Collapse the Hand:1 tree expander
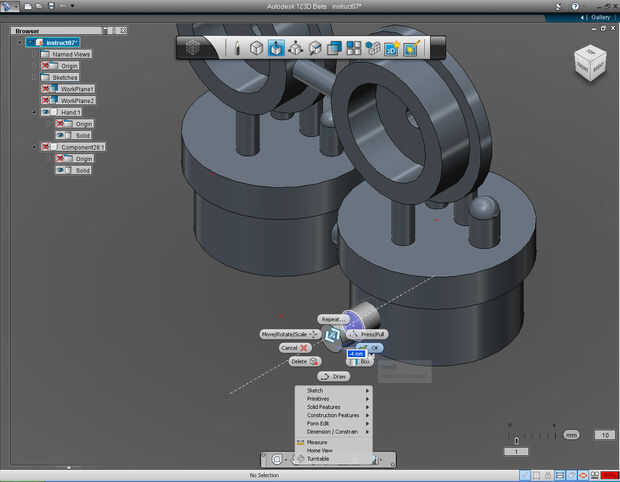Image resolution: width=620 pixels, height=482 pixels. tap(34, 112)
